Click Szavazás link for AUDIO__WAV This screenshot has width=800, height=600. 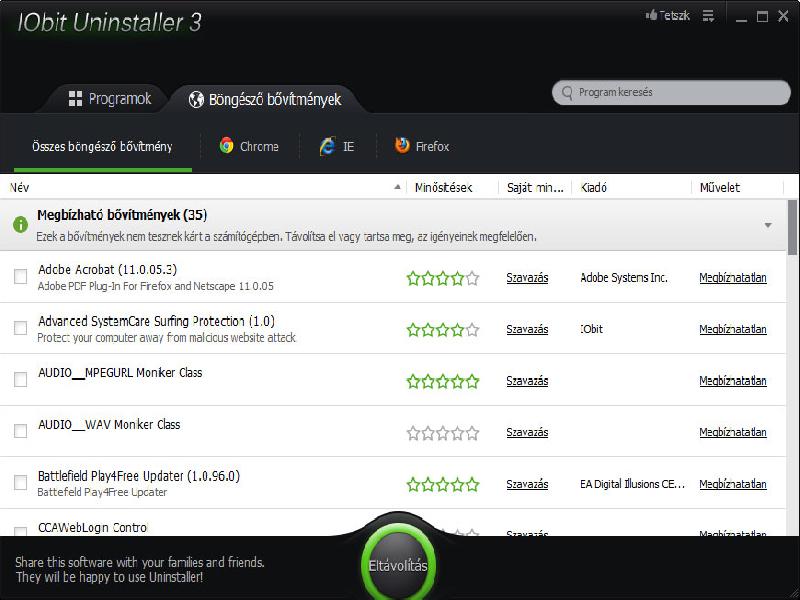(527, 433)
